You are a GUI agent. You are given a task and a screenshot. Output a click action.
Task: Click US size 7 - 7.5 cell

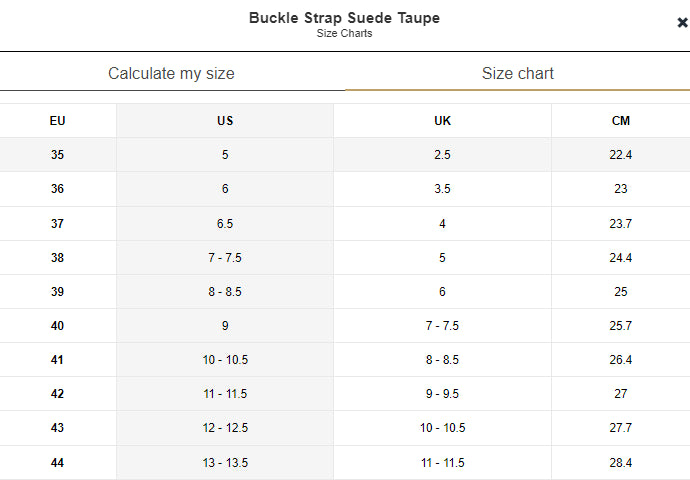pos(225,258)
